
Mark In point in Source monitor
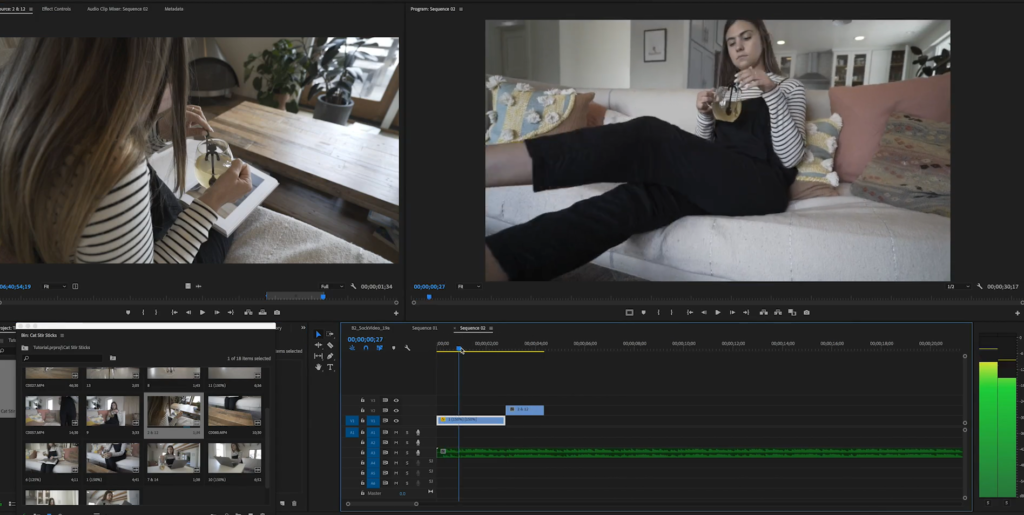pyautogui.click(x=143, y=313)
